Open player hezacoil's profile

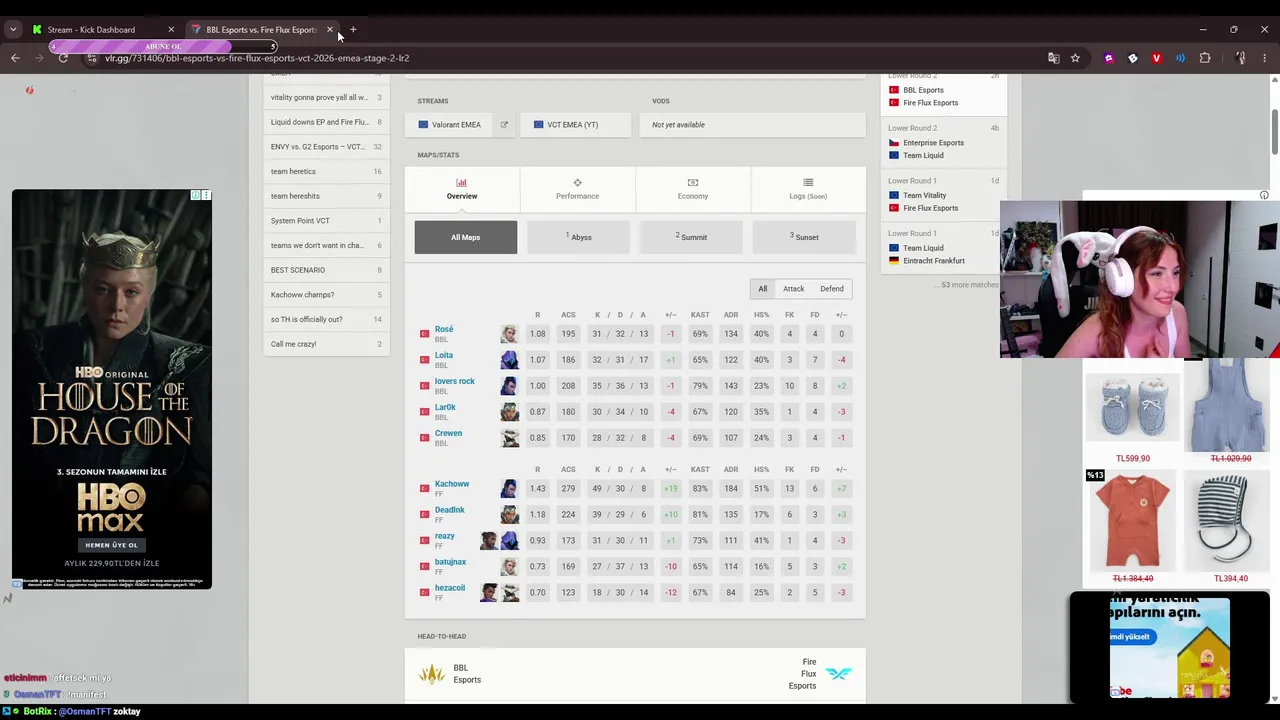450,588
